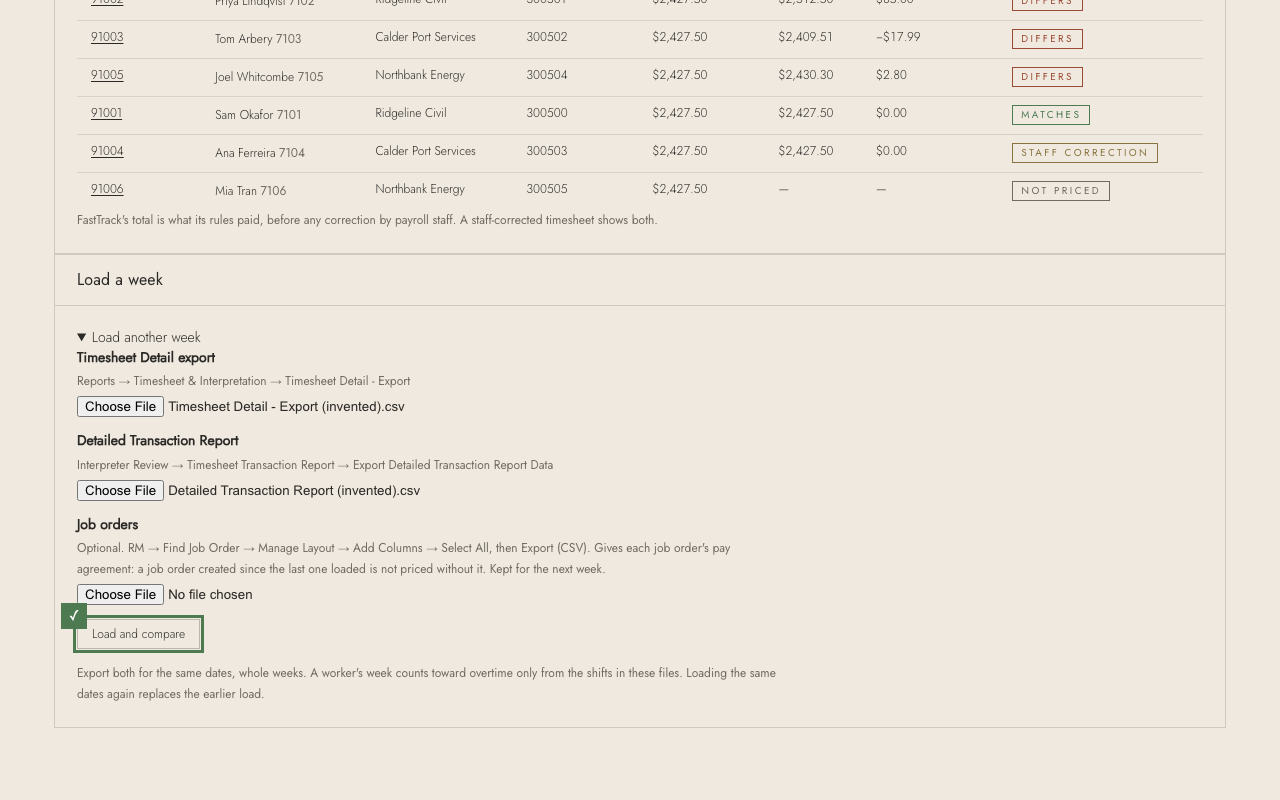This screenshot has height=800, width=1280.
Task: Click Ridgeline Civil in Sam Okafor's row
Action: (x=411, y=113)
